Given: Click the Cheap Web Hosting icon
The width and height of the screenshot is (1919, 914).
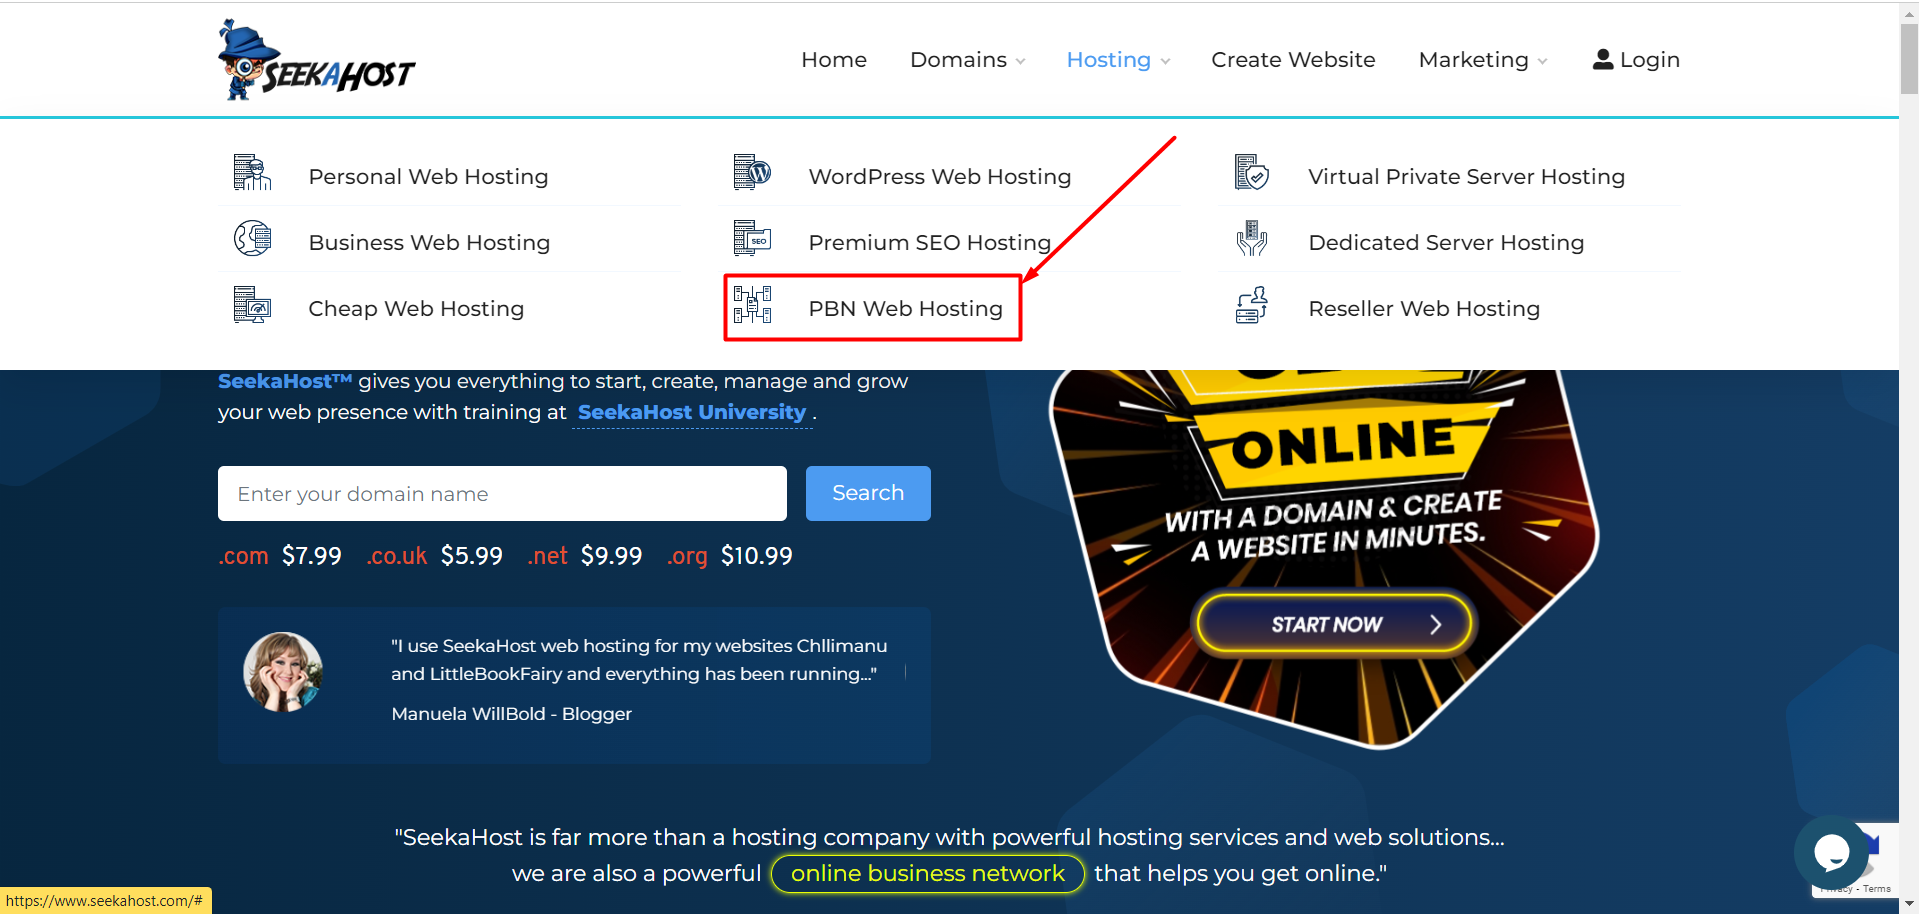Looking at the screenshot, I should pyautogui.click(x=252, y=305).
